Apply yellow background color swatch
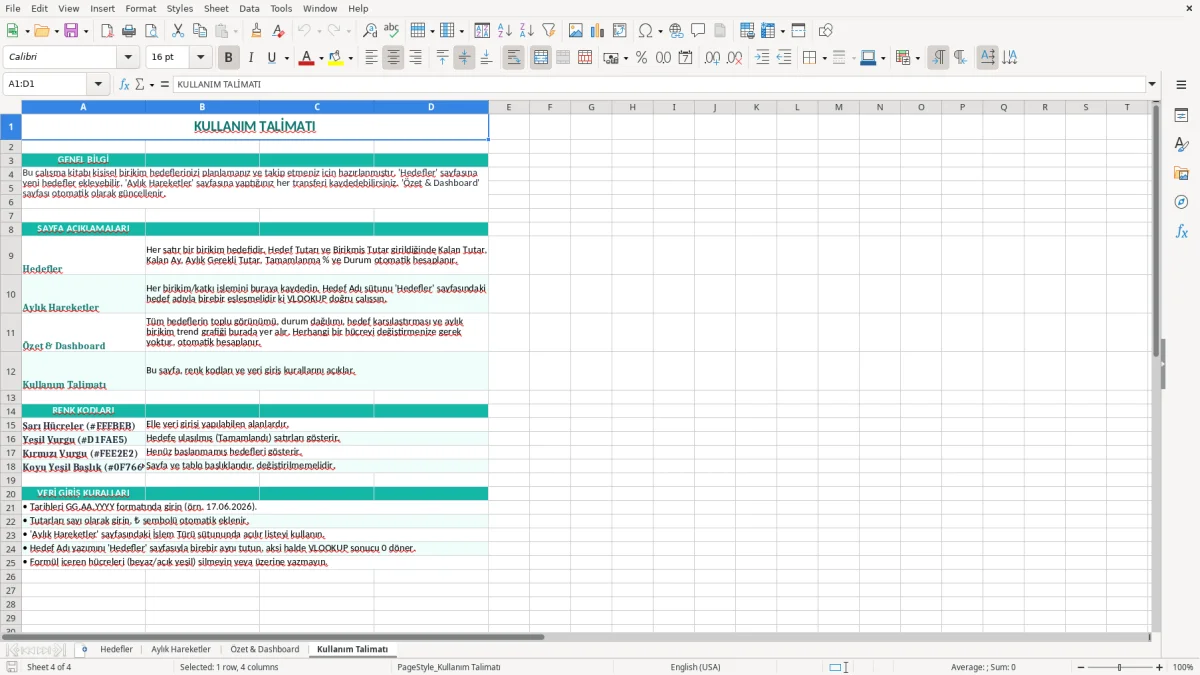 (x=335, y=58)
